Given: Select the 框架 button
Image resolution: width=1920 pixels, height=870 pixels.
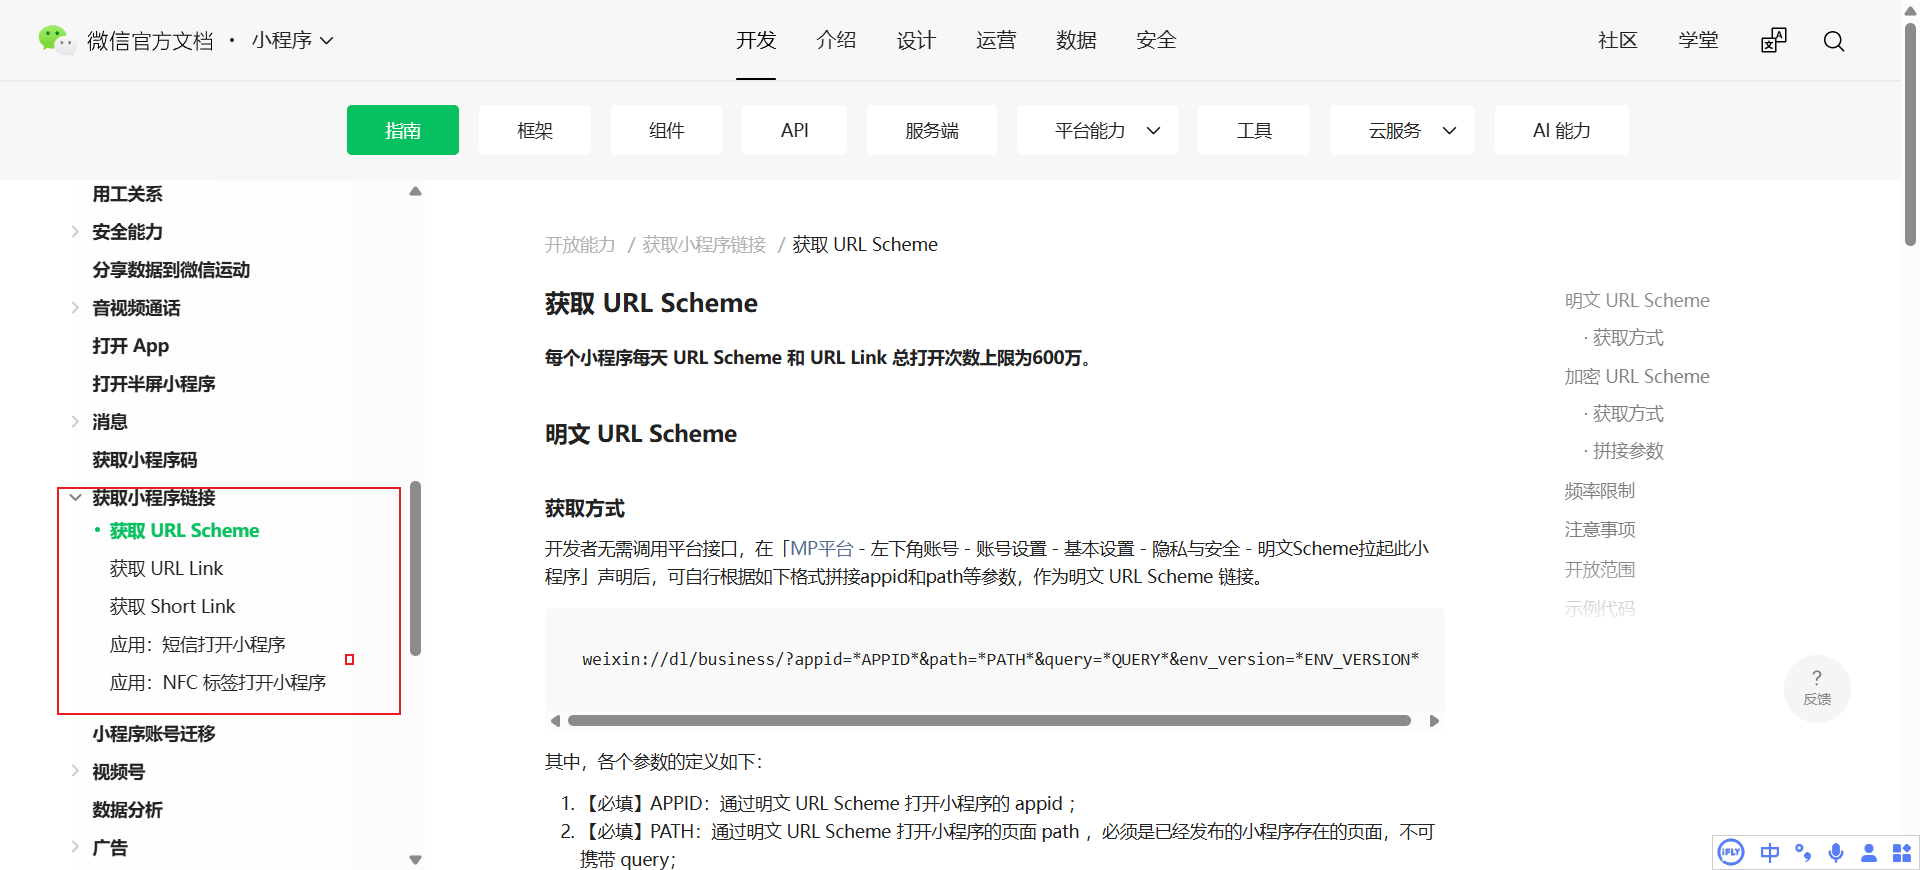Looking at the screenshot, I should point(535,130).
